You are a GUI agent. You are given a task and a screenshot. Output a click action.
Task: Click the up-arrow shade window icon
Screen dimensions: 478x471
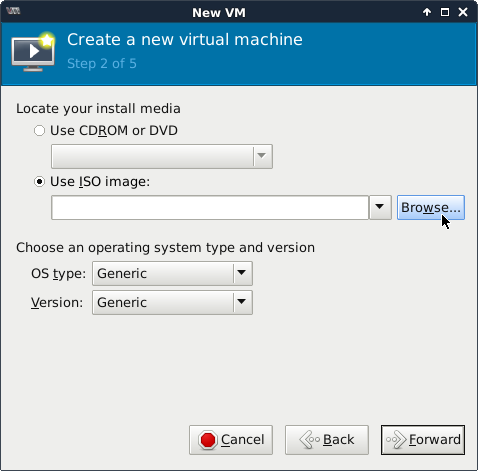coord(427,12)
